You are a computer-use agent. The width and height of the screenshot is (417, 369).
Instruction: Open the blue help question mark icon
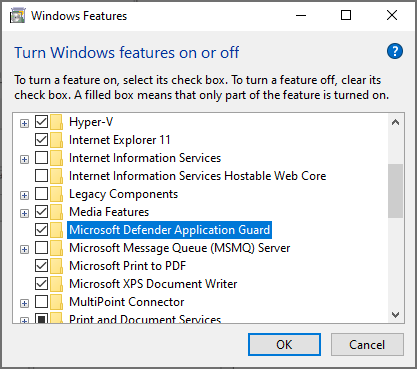pos(395,51)
